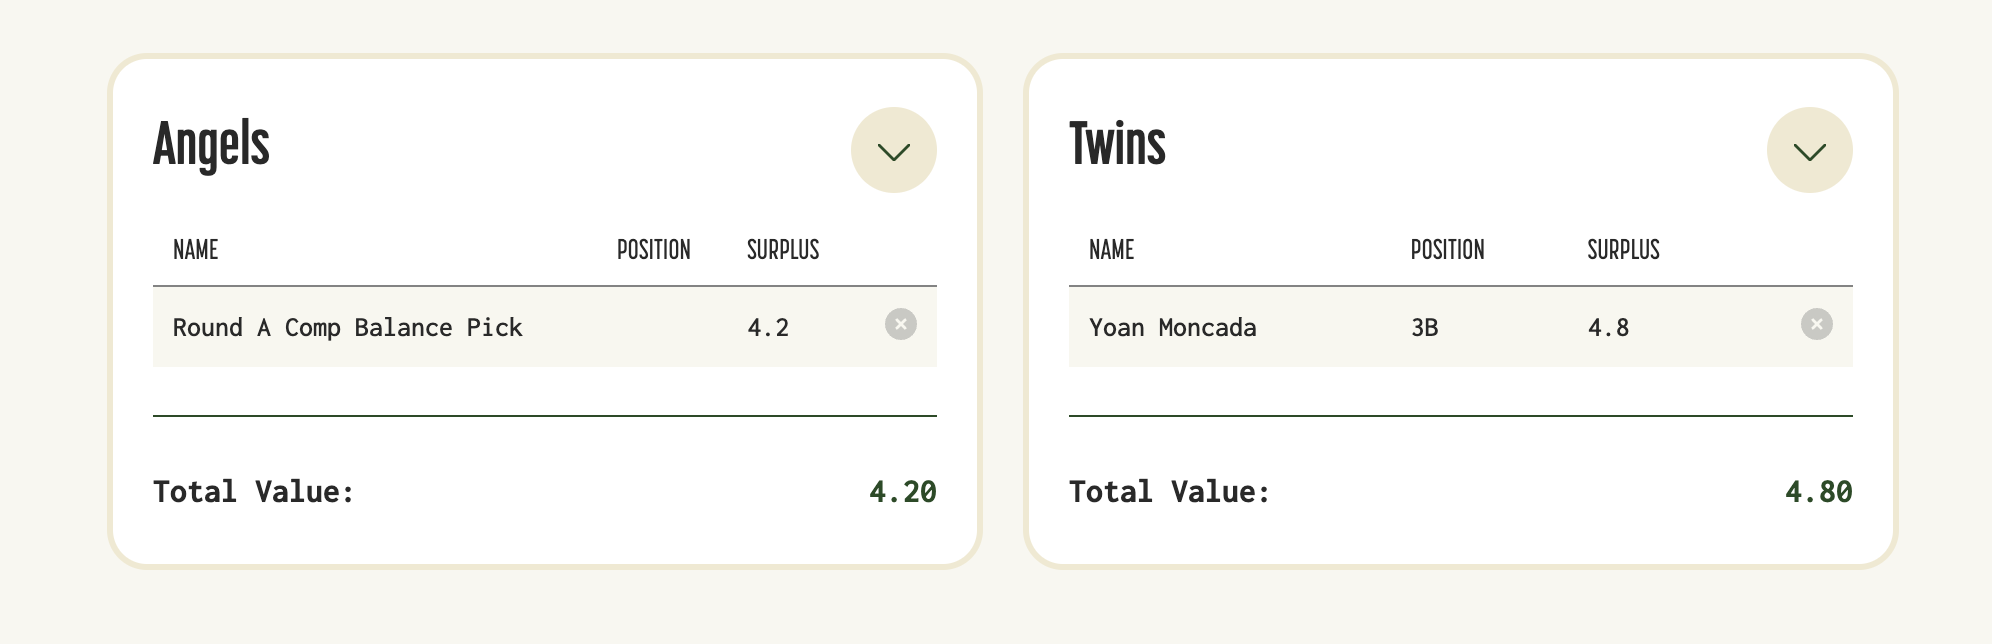Select the 4.8 surplus value for Moncada

[x=1608, y=328]
